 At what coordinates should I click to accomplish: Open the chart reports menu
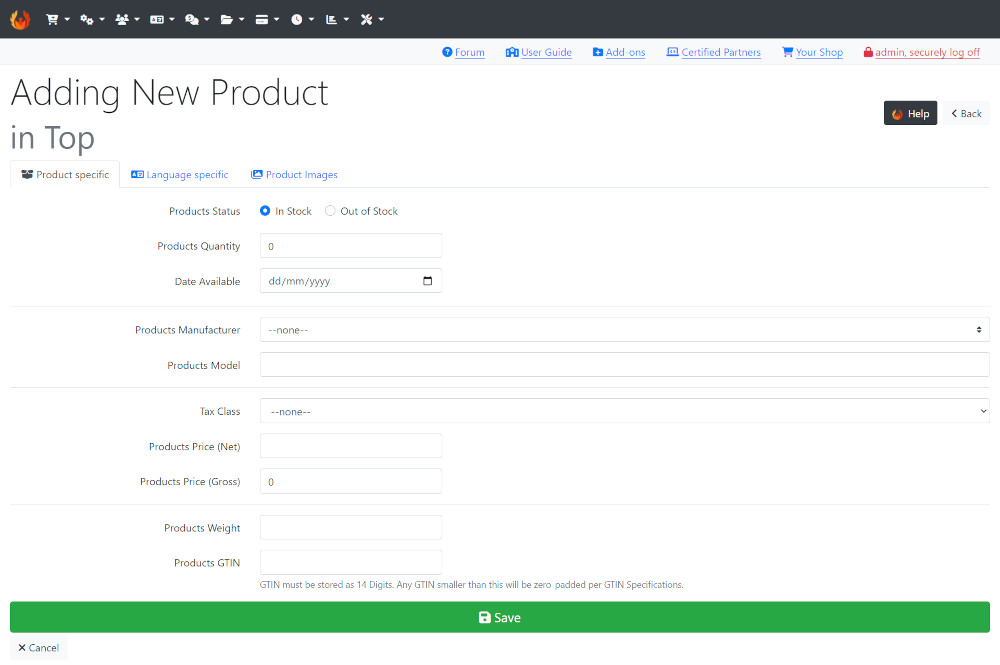337,20
